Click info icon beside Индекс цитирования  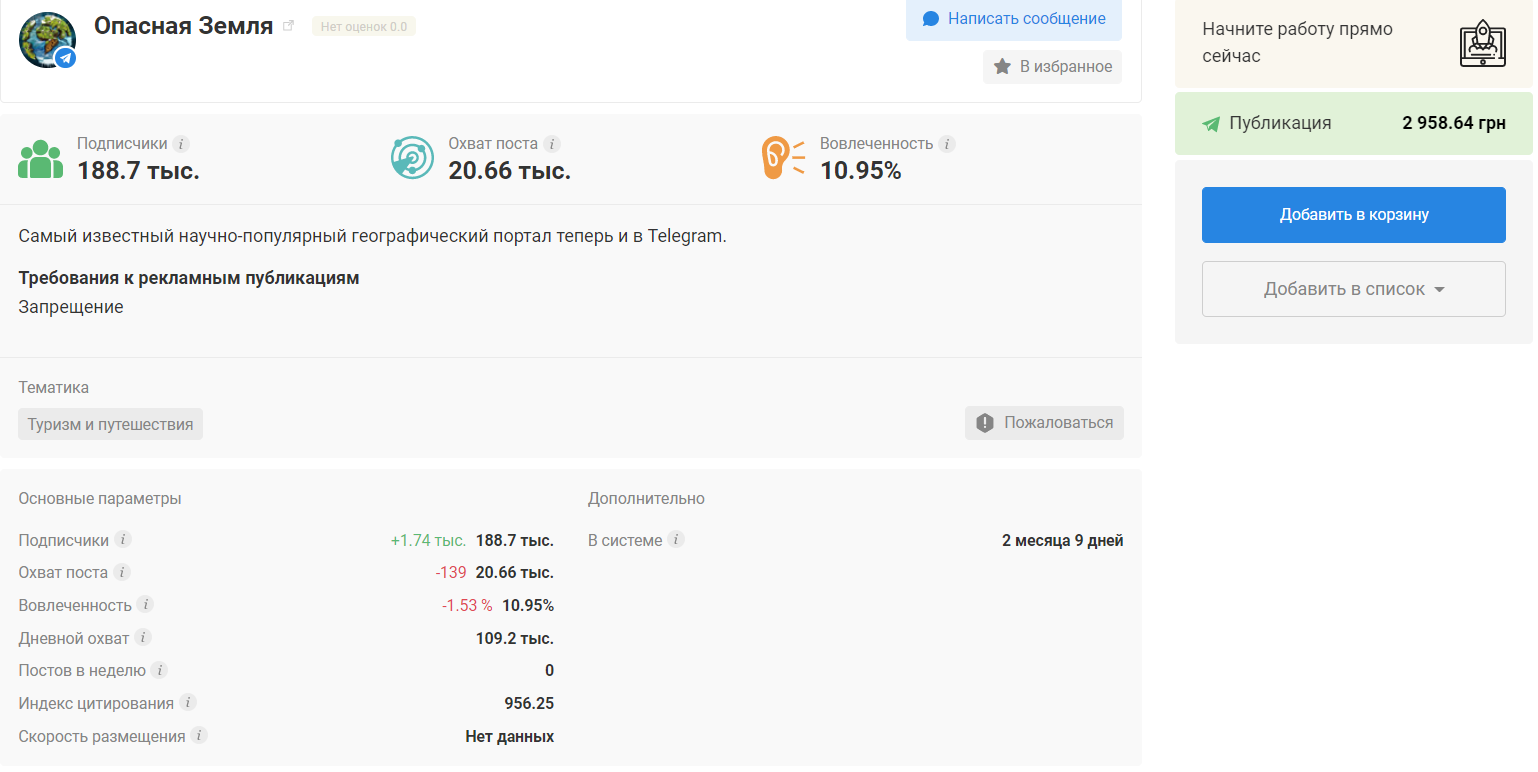pos(187,703)
